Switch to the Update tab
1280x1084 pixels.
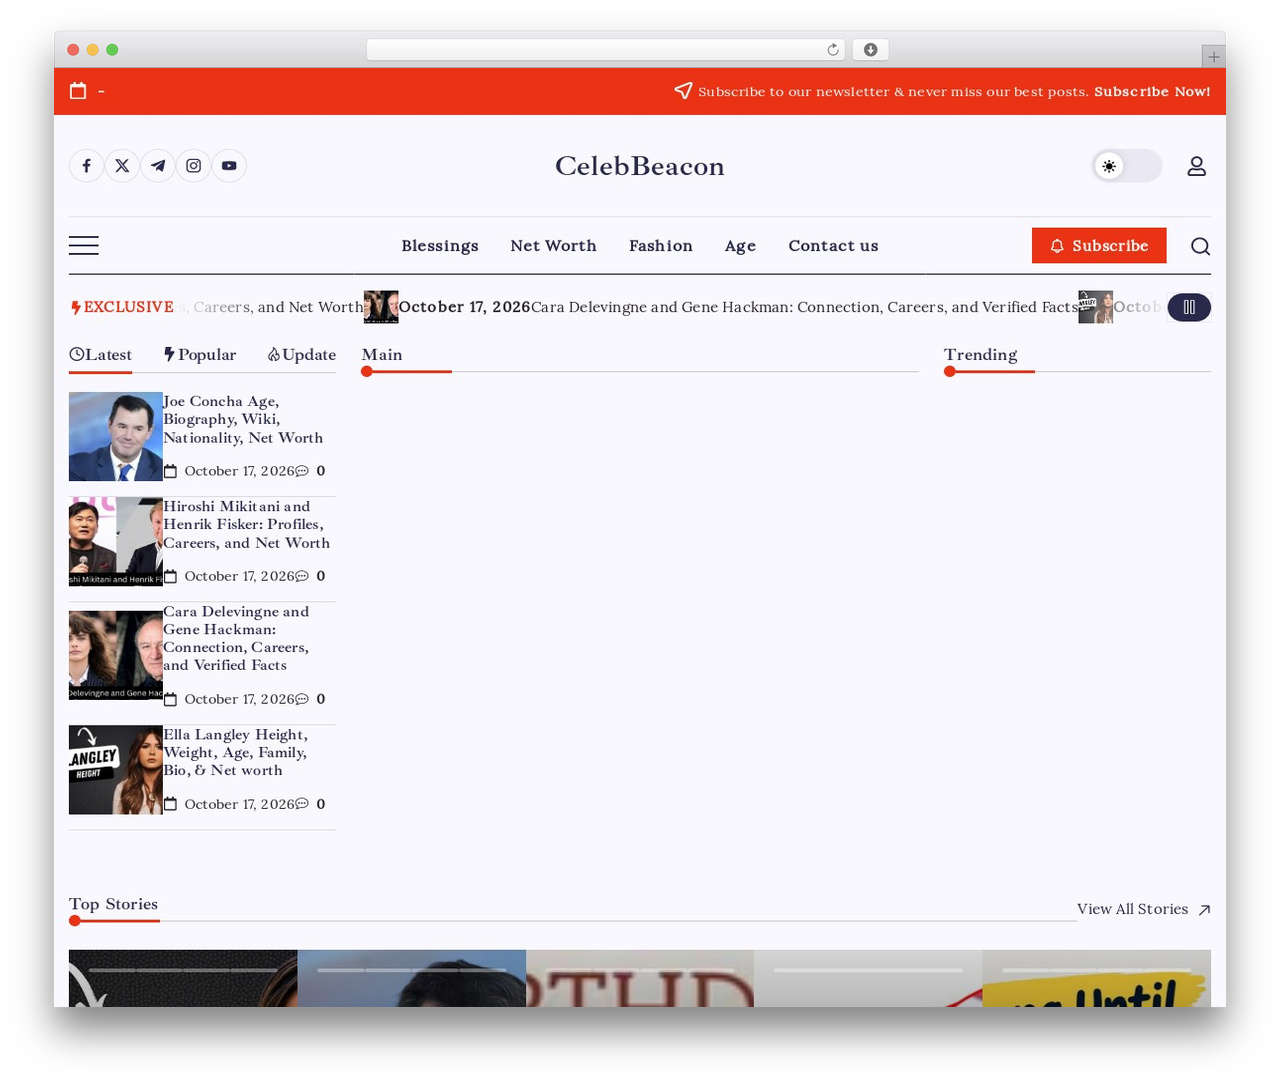pos(302,355)
